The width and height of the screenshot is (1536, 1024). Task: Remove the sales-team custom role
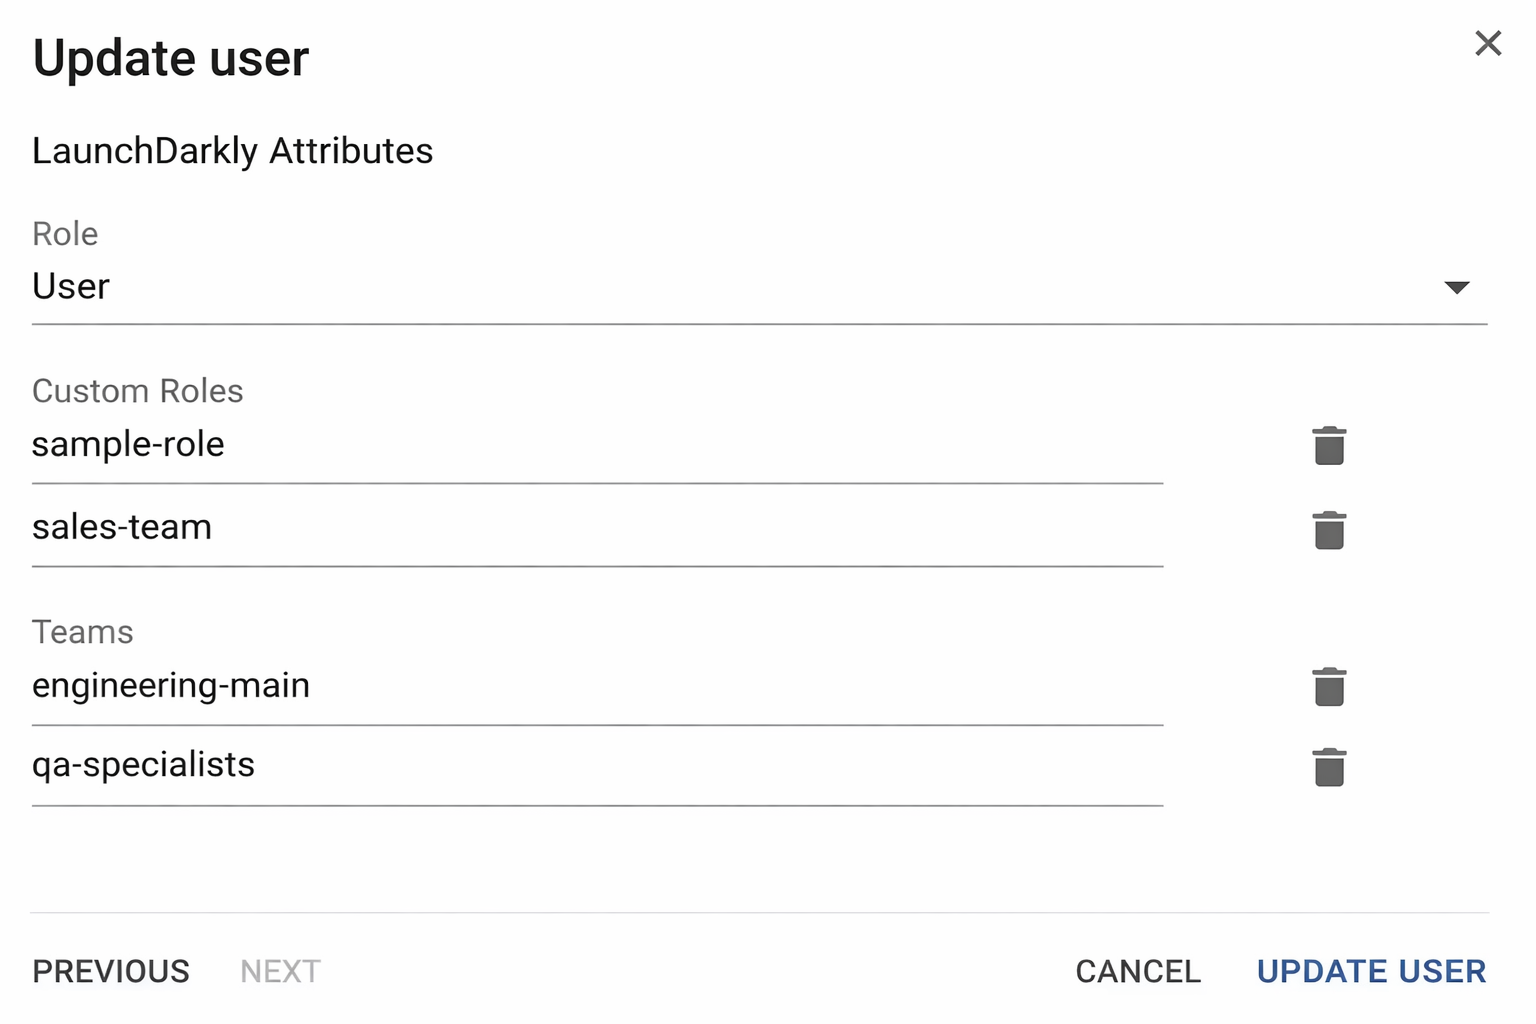point(1329,530)
